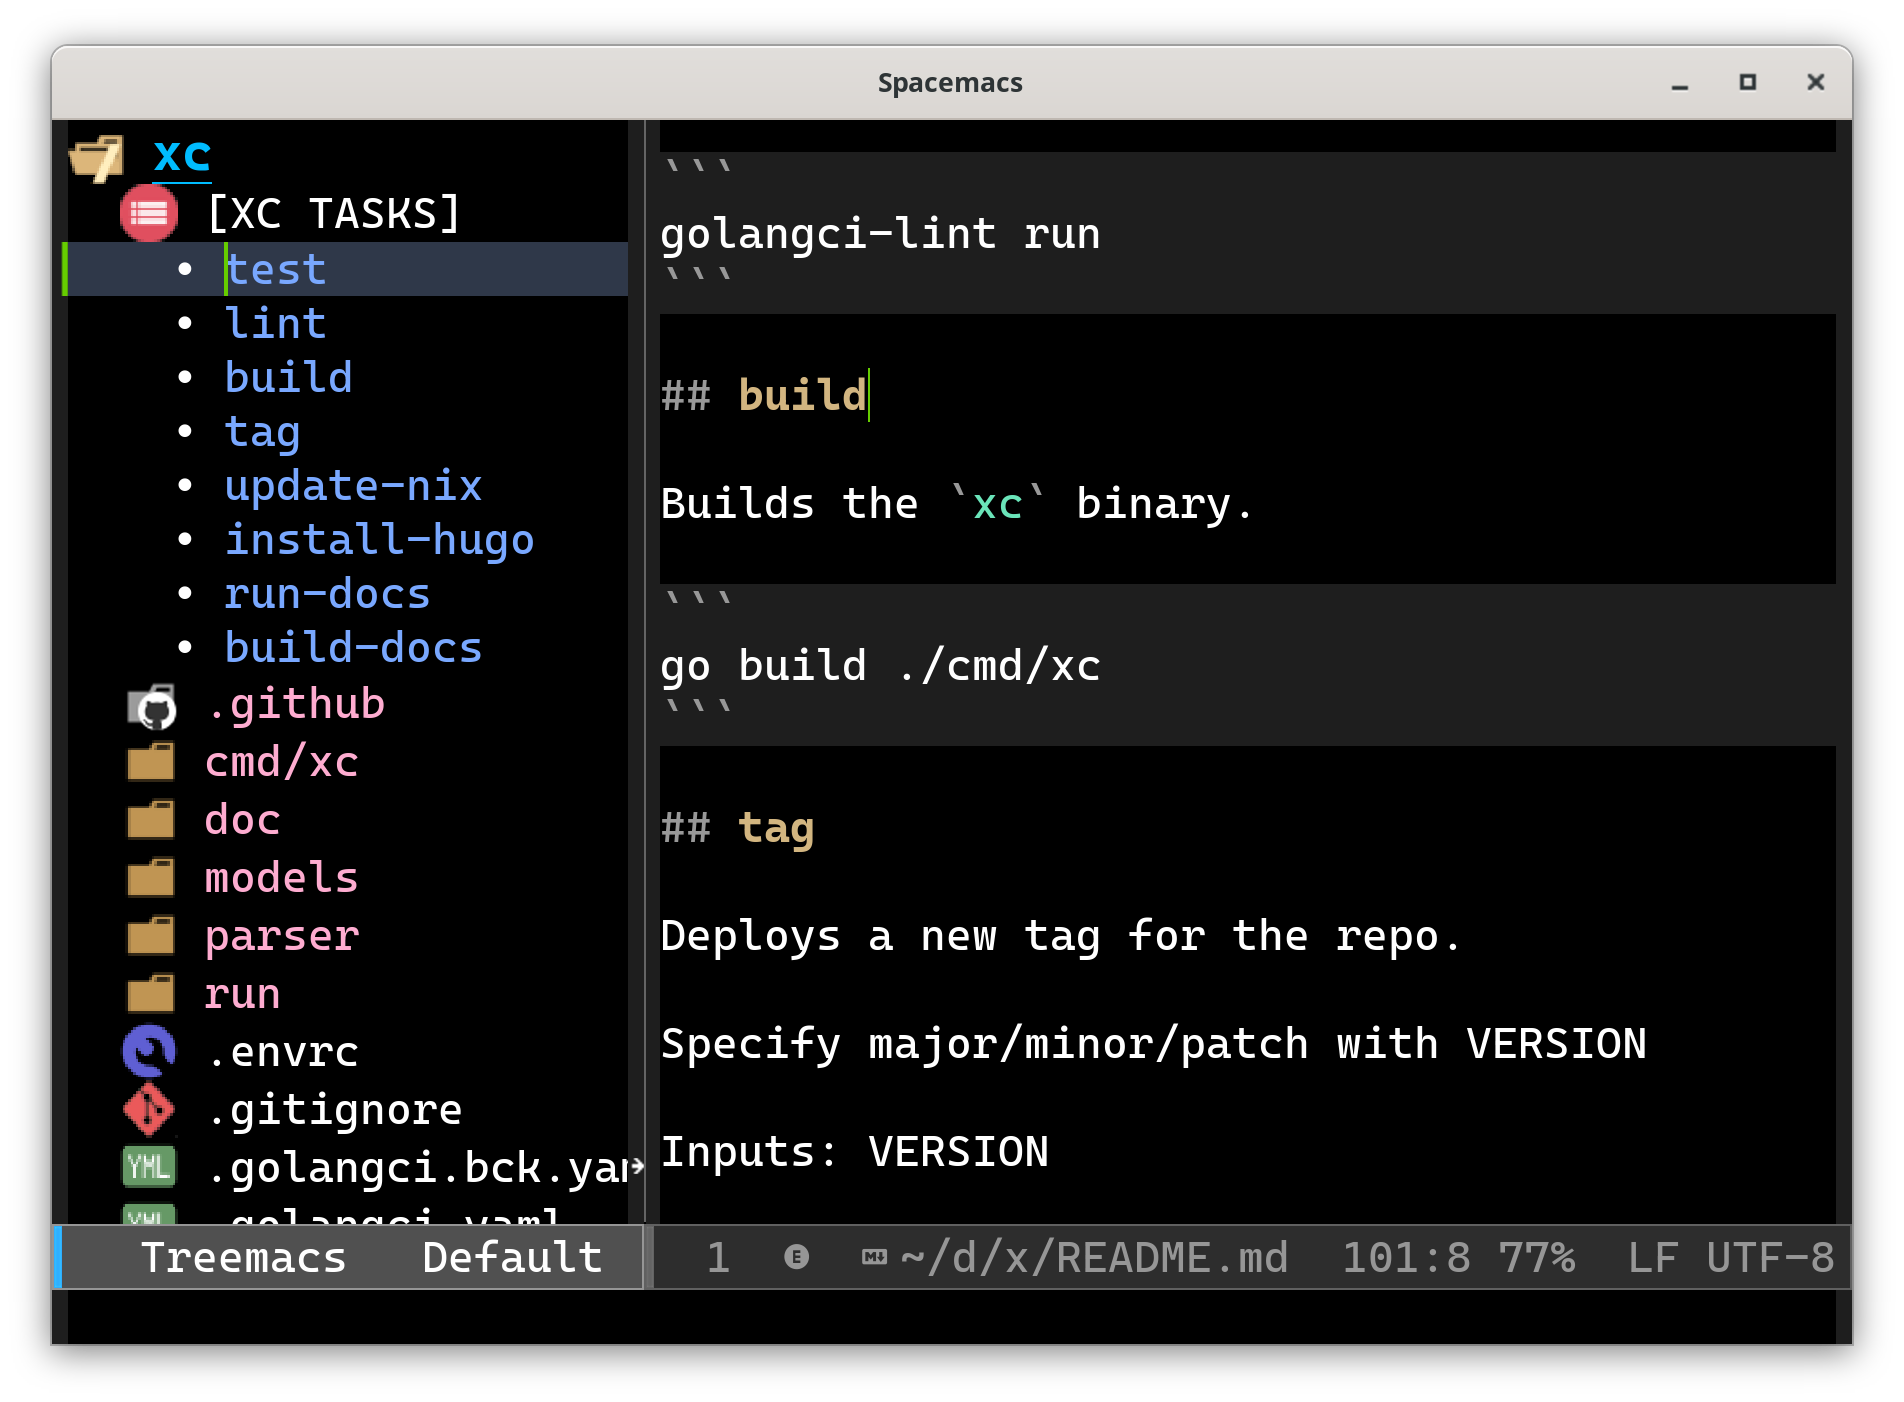Click the folder icon next to cmd/xc

coord(151,762)
